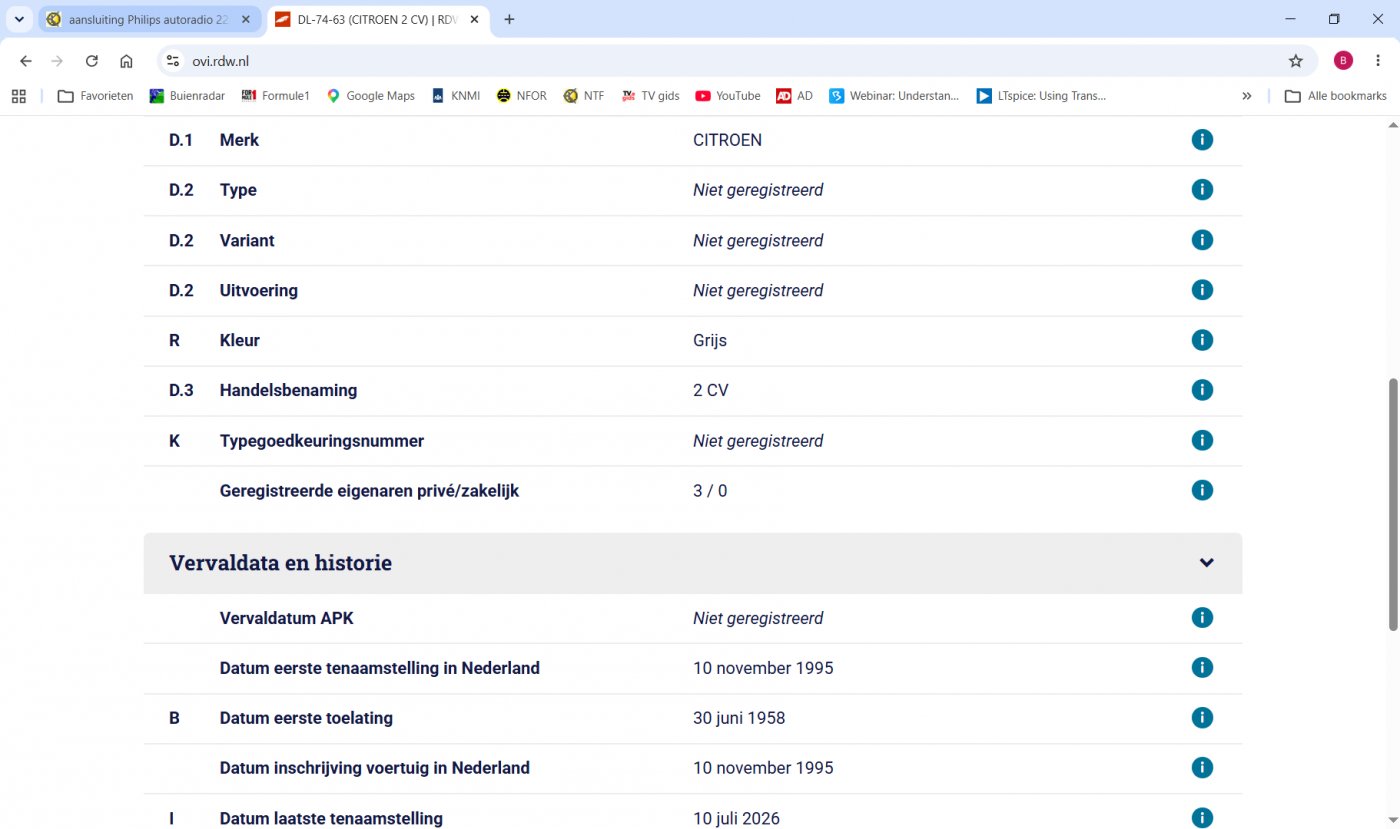Open the KNMI bookmark
Screen dimensions: 1400x829
pos(455,96)
